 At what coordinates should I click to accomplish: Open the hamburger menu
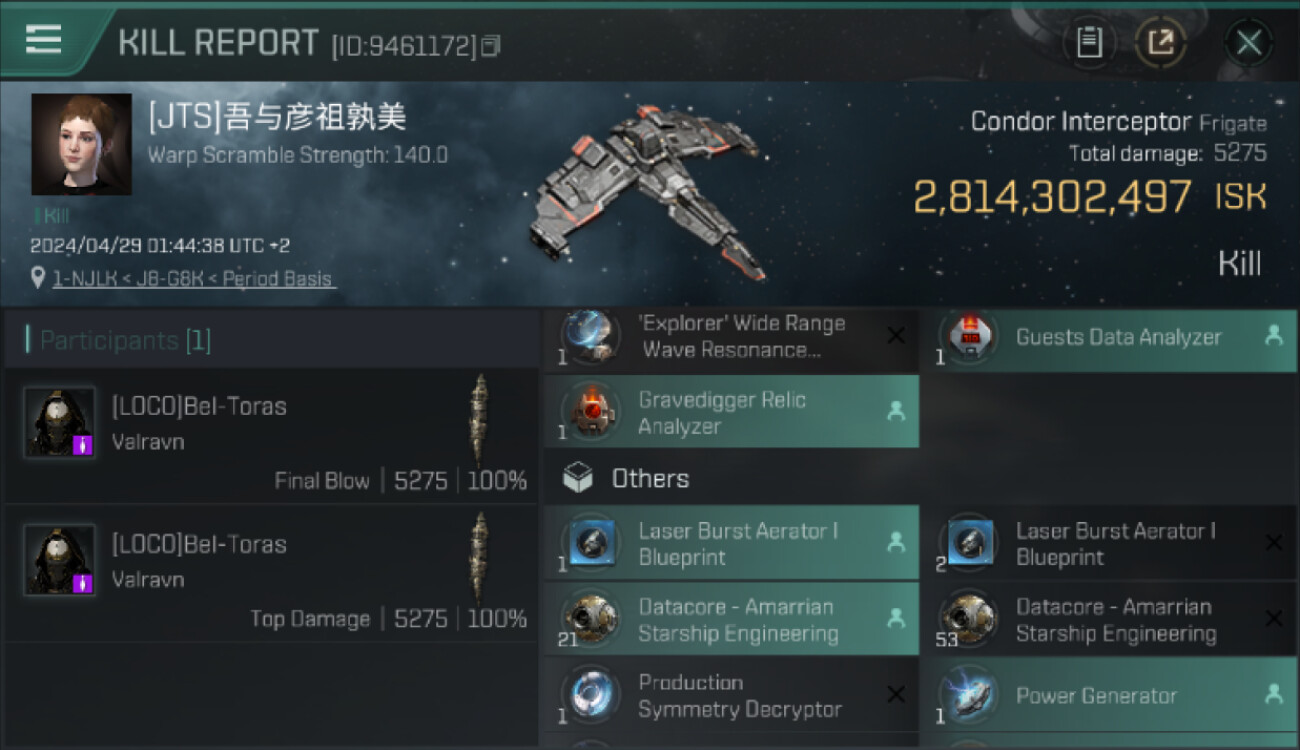[43, 40]
